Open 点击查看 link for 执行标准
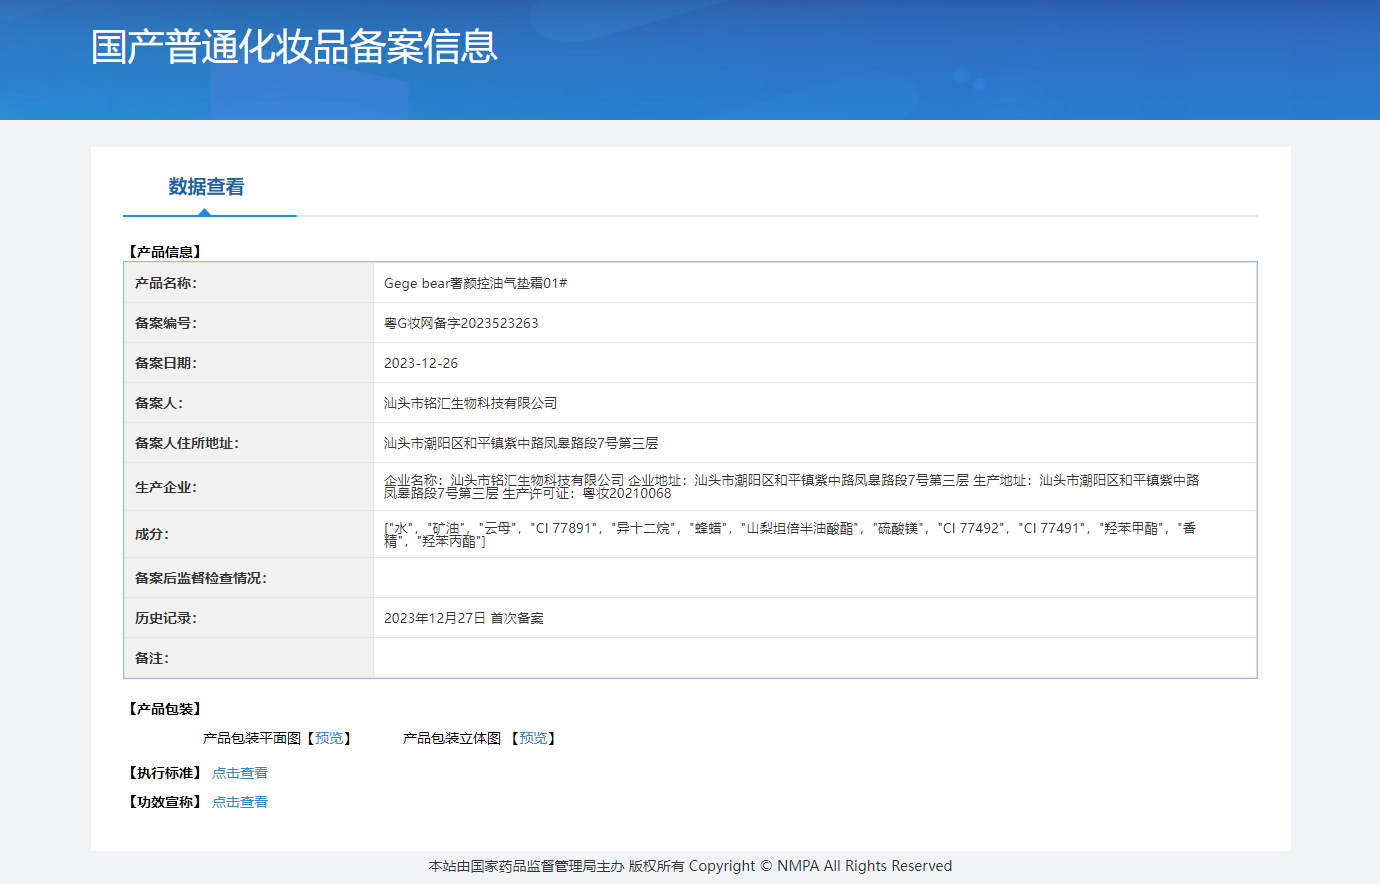Screen dimensions: 1380x884 pyautogui.click(x=240, y=773)
